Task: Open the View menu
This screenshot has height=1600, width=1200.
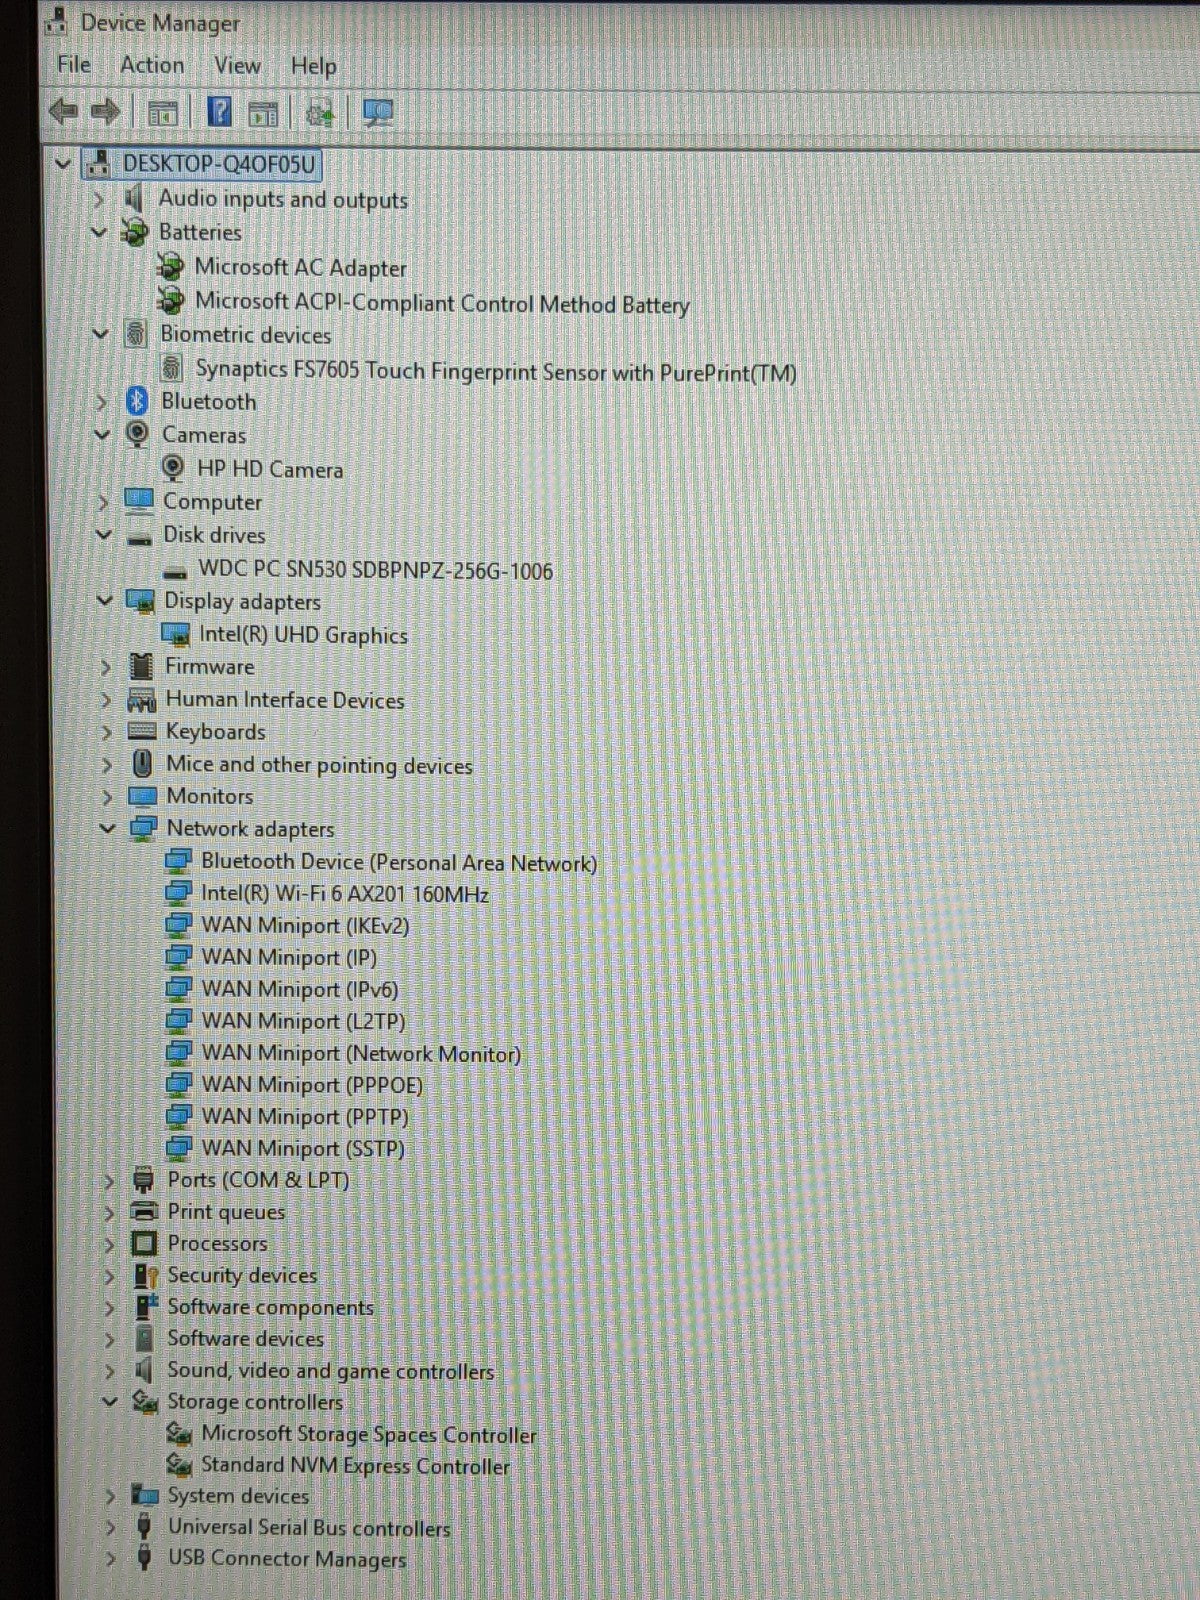Action: point(237,66)
